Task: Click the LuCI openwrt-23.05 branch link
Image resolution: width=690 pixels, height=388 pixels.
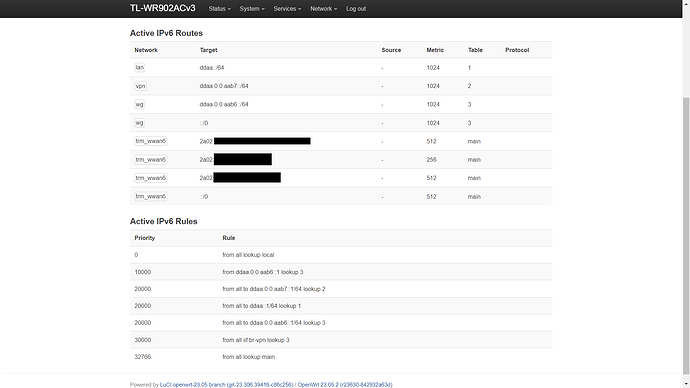Action: coord(226,384)
